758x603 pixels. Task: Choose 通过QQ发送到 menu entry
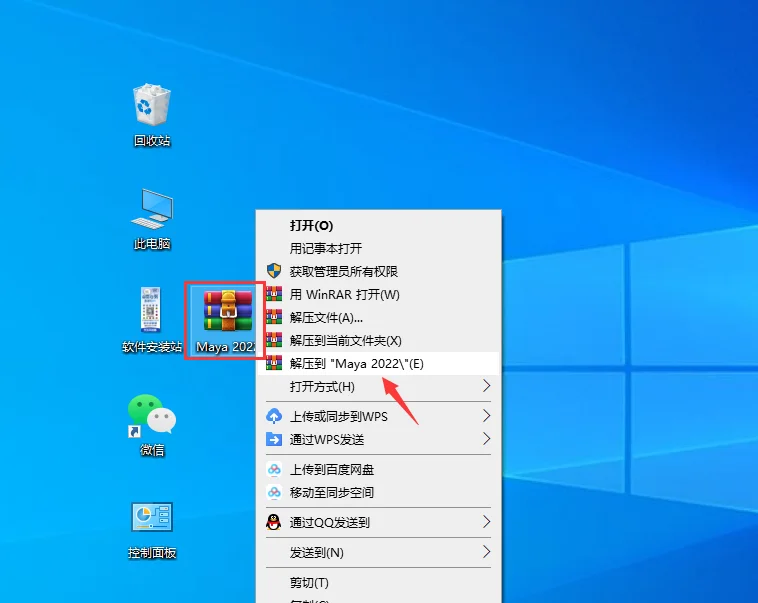tap(378, 522)
